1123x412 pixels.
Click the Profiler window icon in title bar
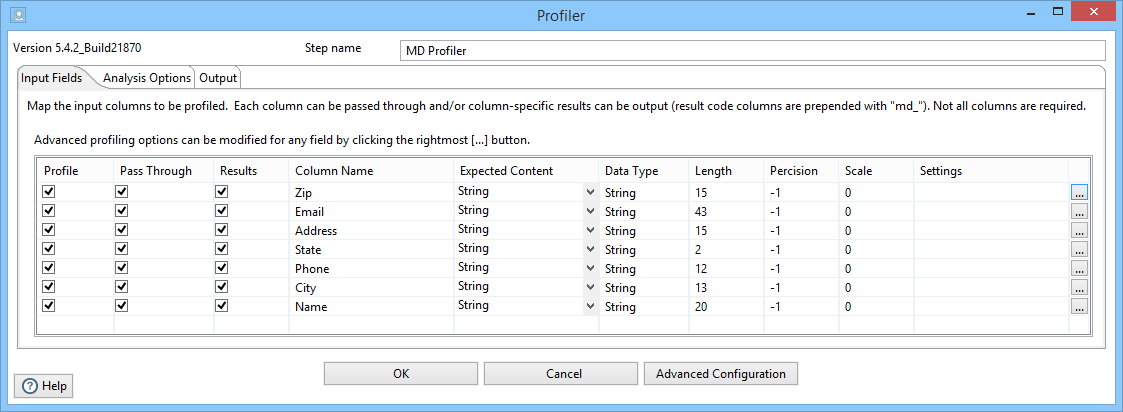[x=17, y=15]
